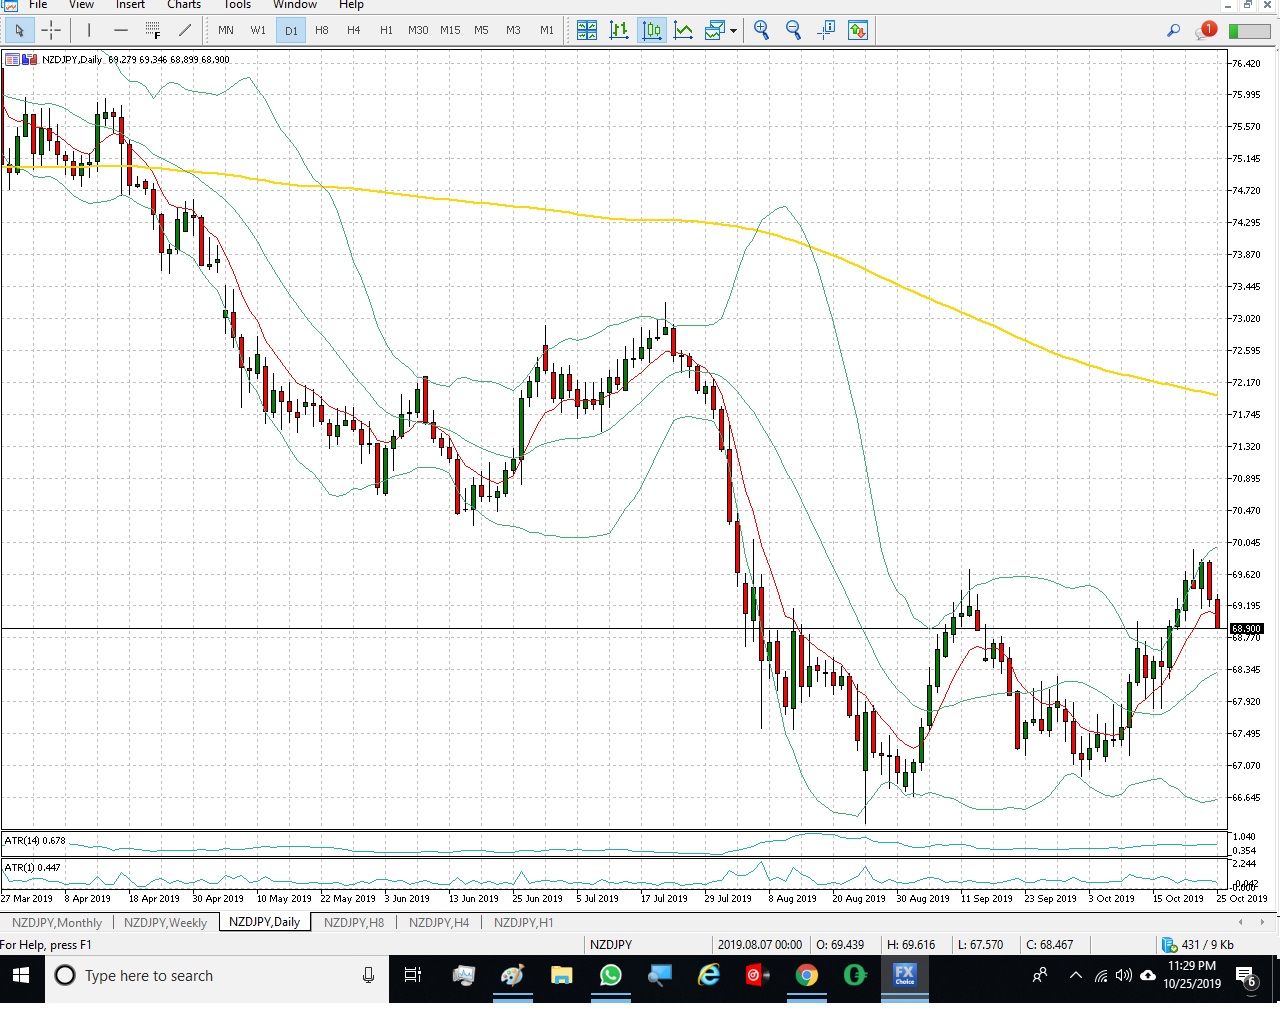Switch chart to bar chart mode
The width and height of the screenshot is (1280, 1024).
coord(619,30)
